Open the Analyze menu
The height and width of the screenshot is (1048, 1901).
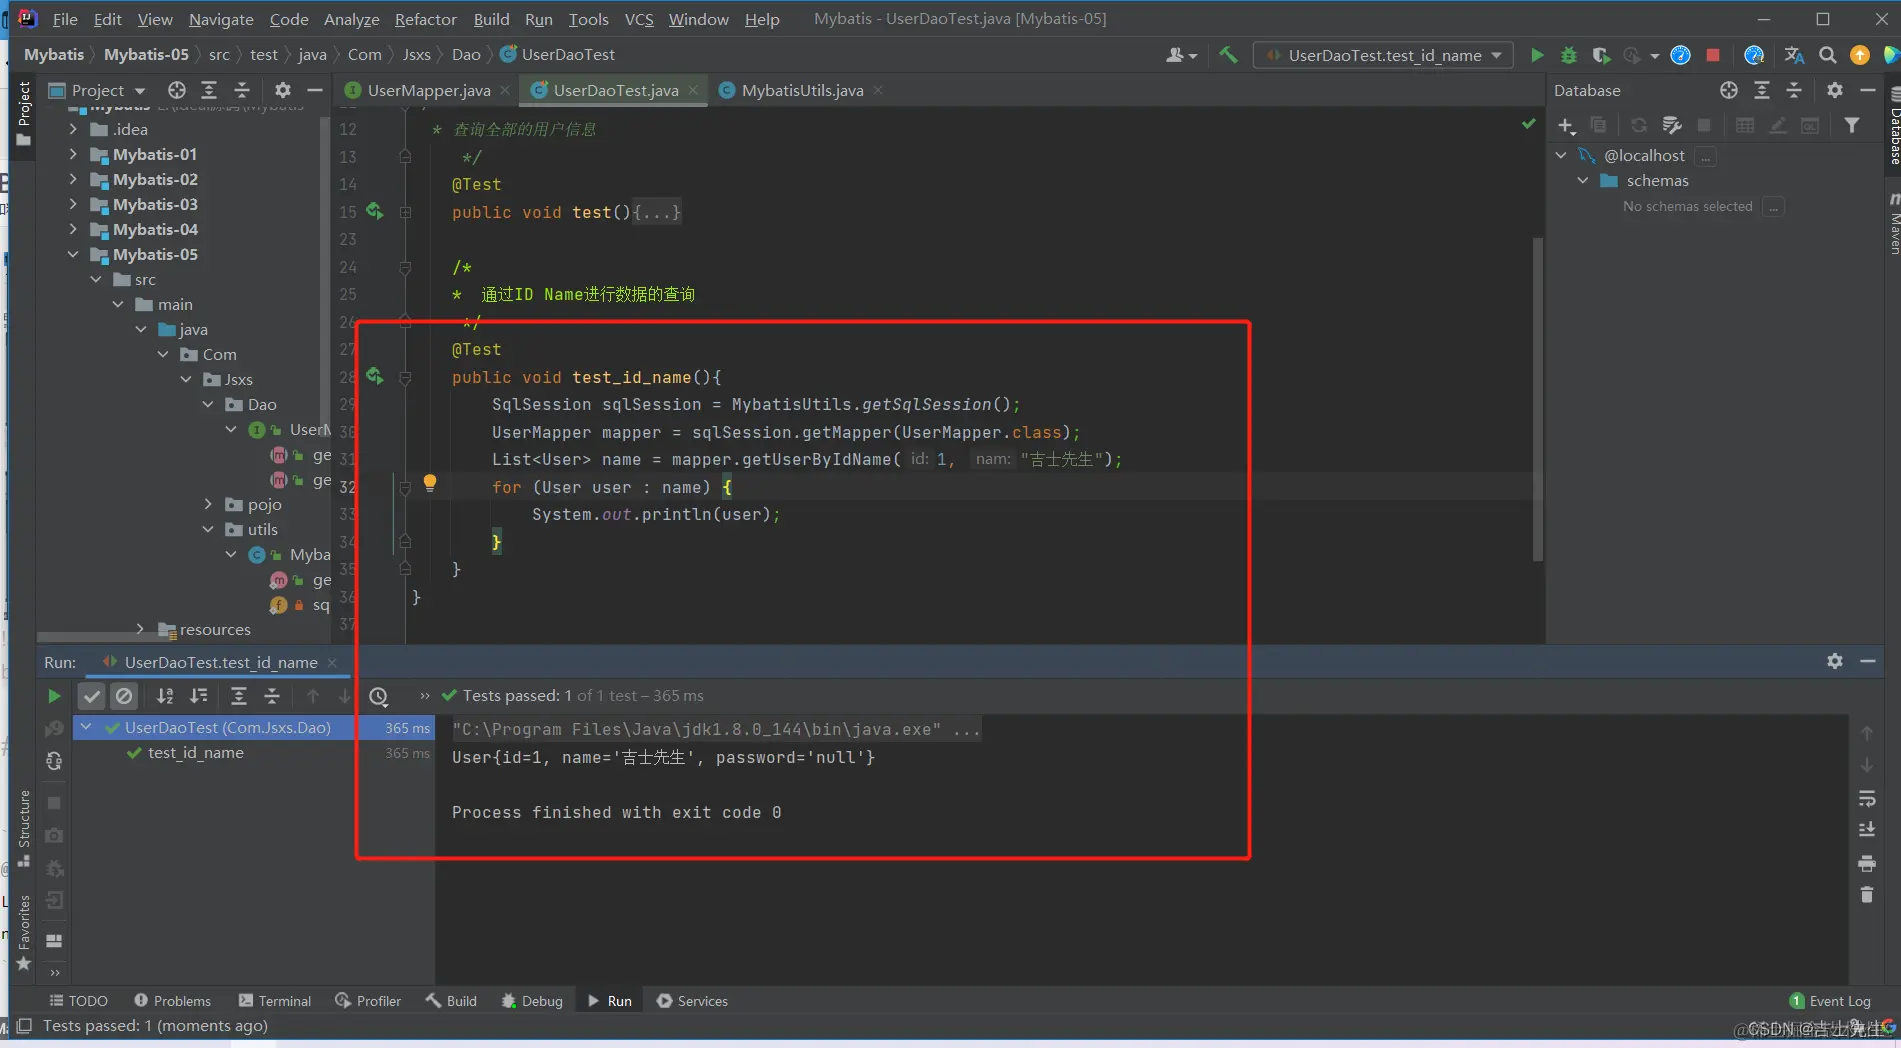coord(351,19)
